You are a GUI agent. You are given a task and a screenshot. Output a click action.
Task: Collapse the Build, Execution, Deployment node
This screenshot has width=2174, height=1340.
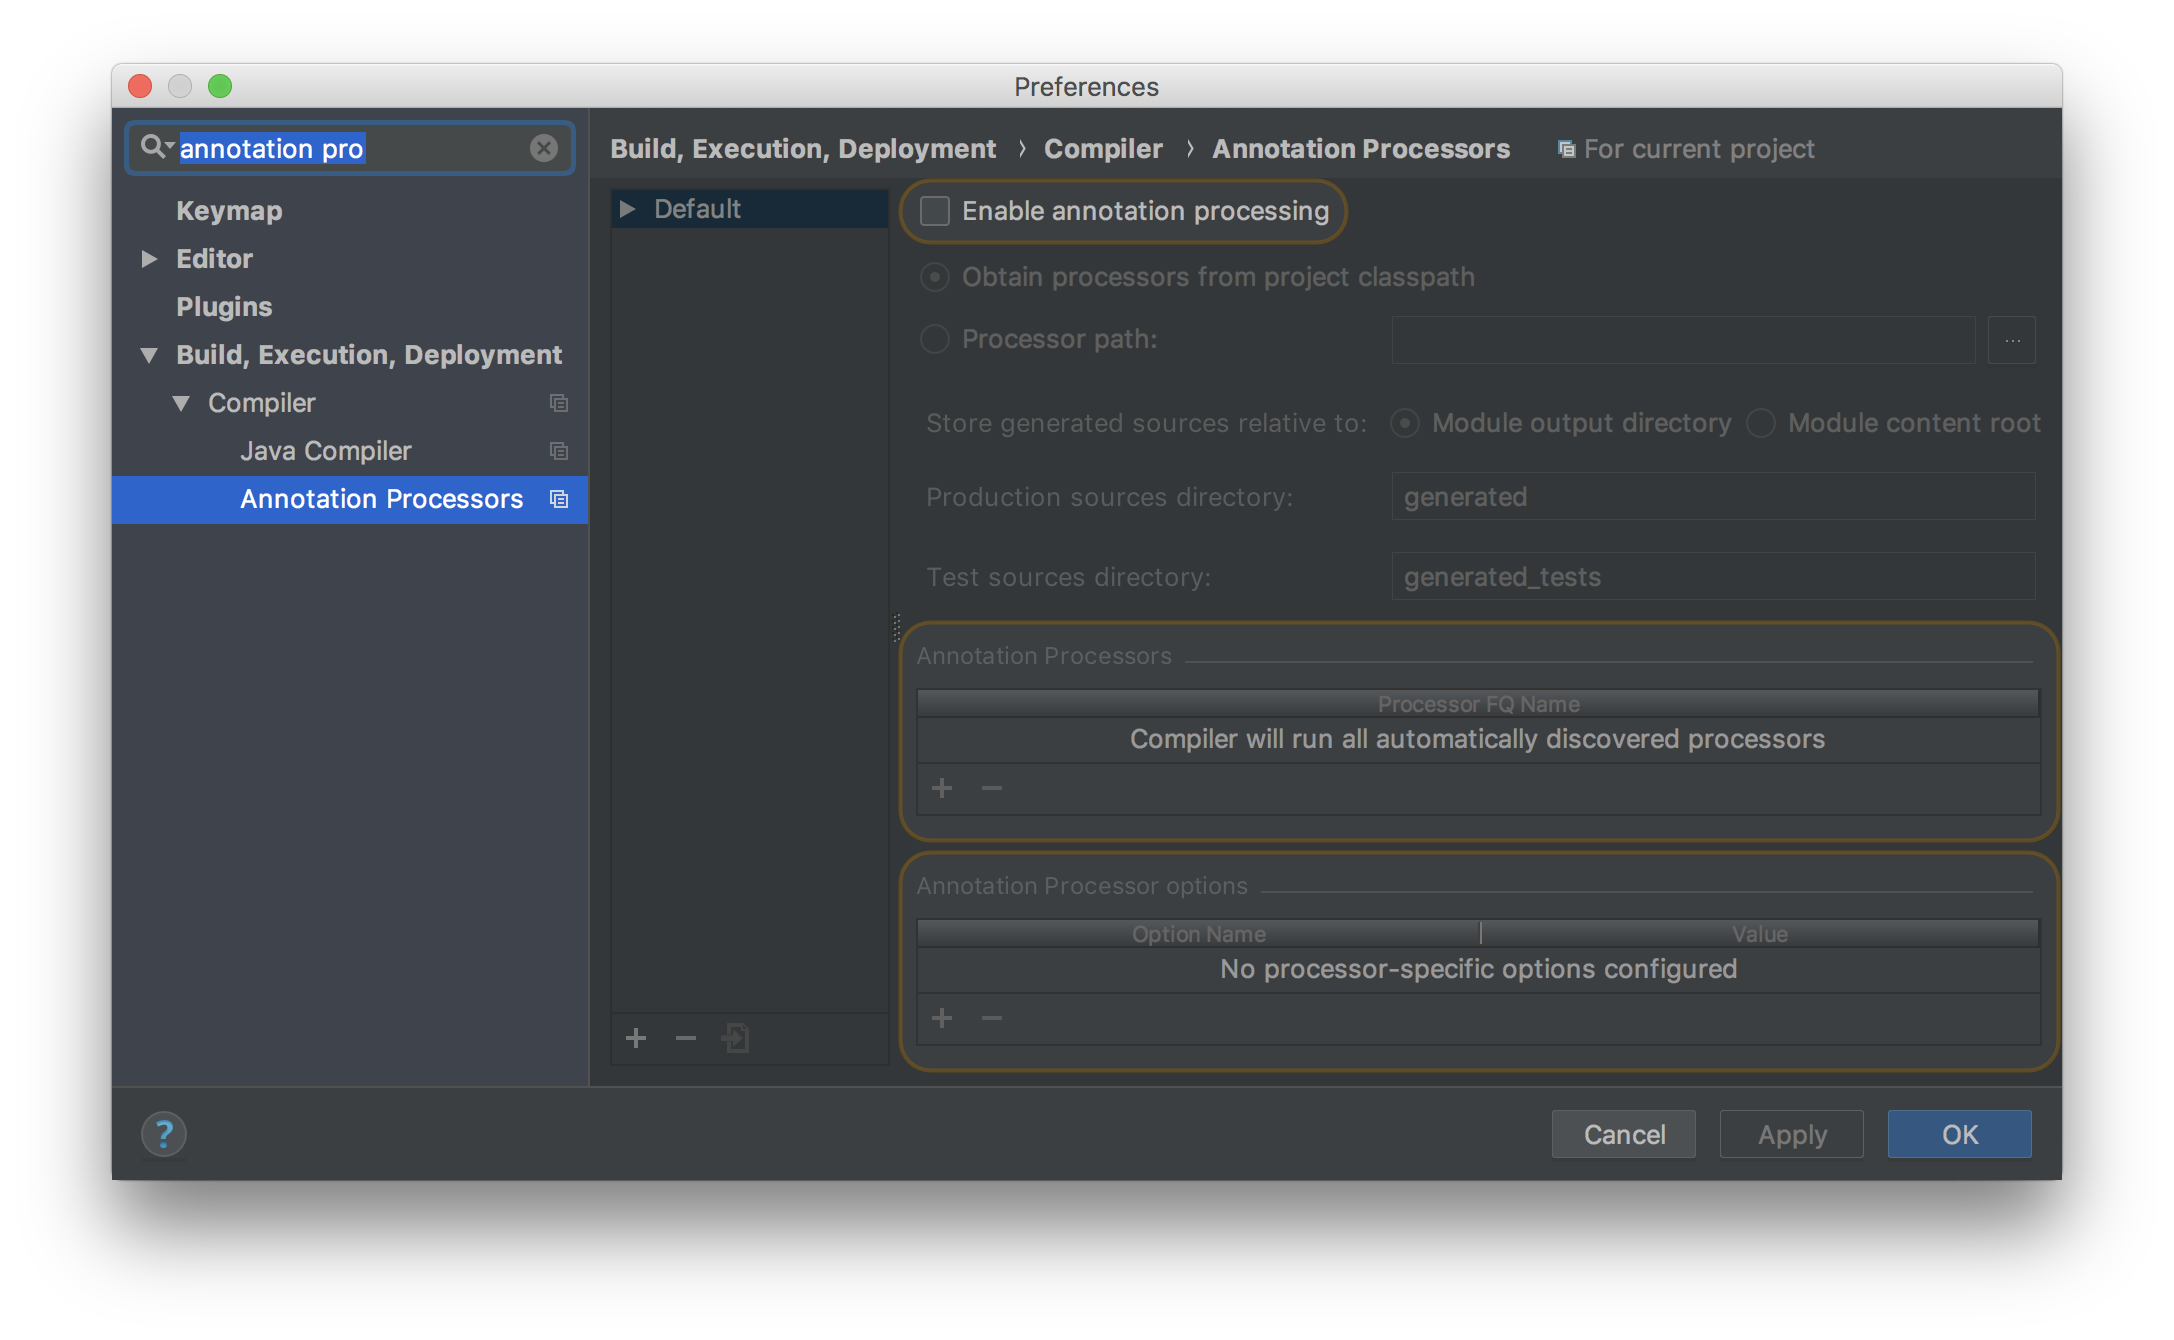[149, 355]
